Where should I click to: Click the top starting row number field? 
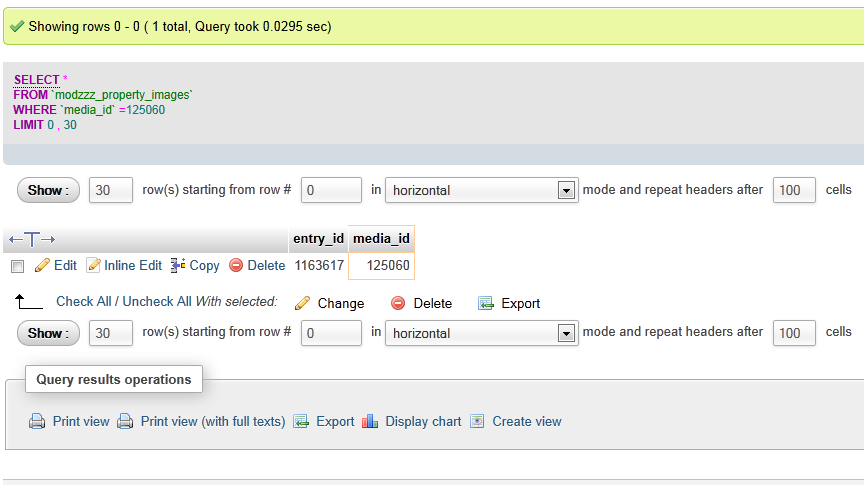(331, 190)
